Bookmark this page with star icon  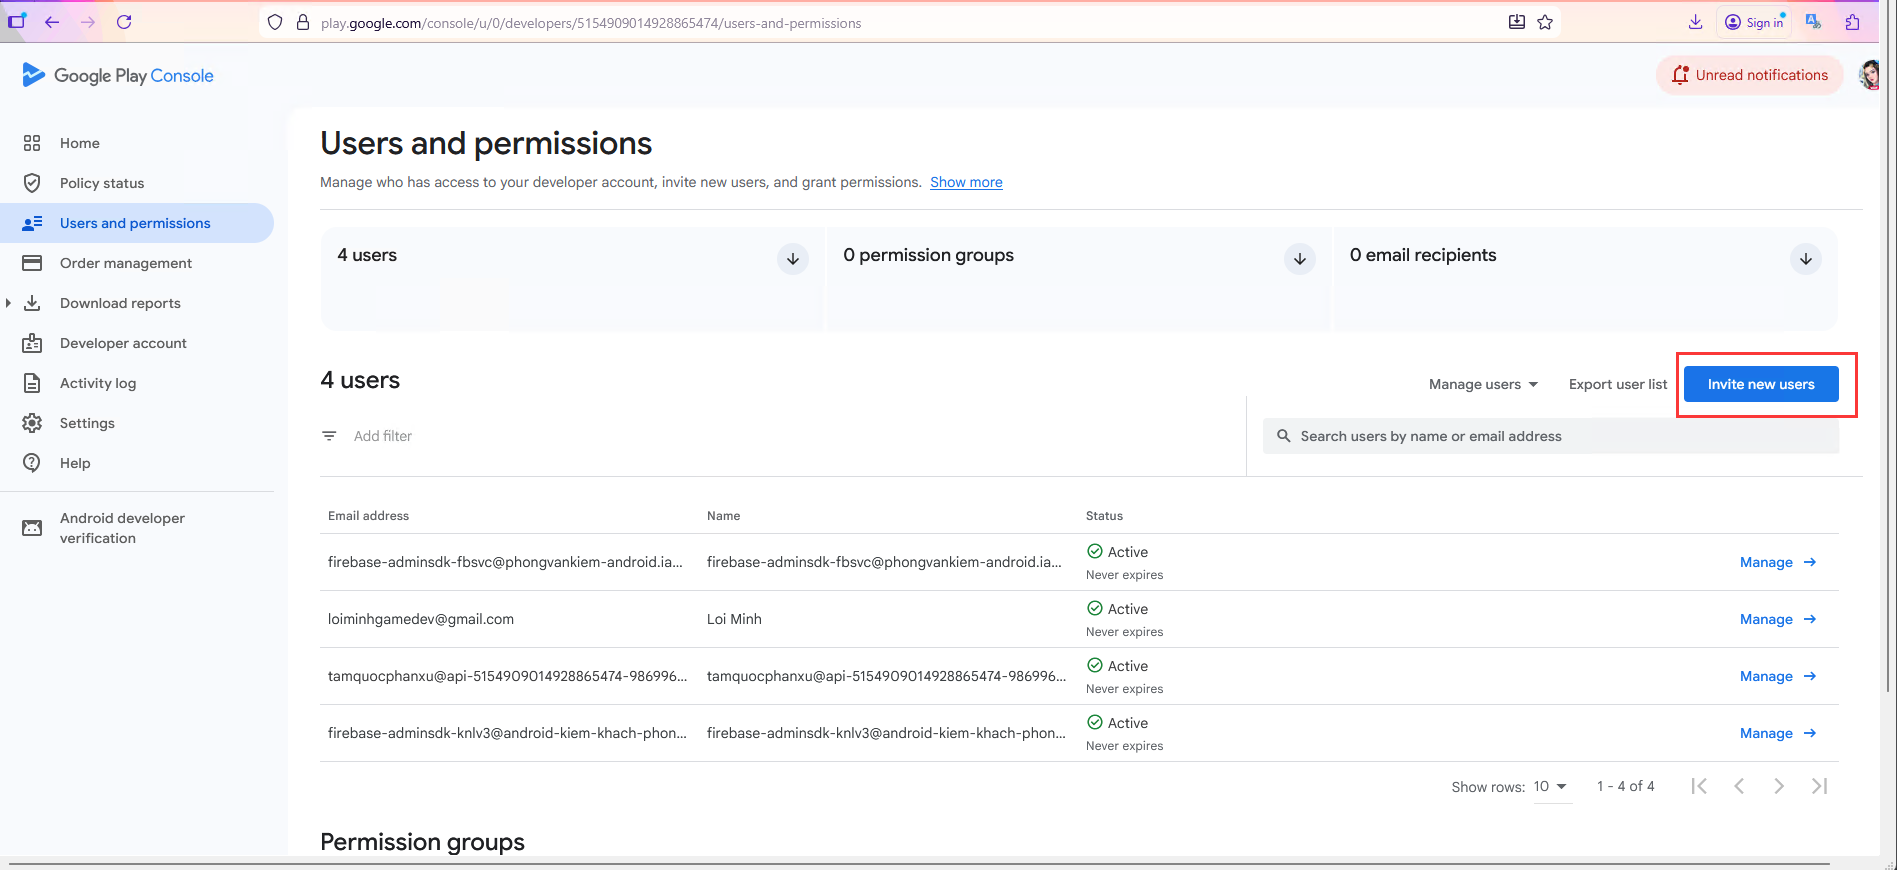coord(1545,22)
